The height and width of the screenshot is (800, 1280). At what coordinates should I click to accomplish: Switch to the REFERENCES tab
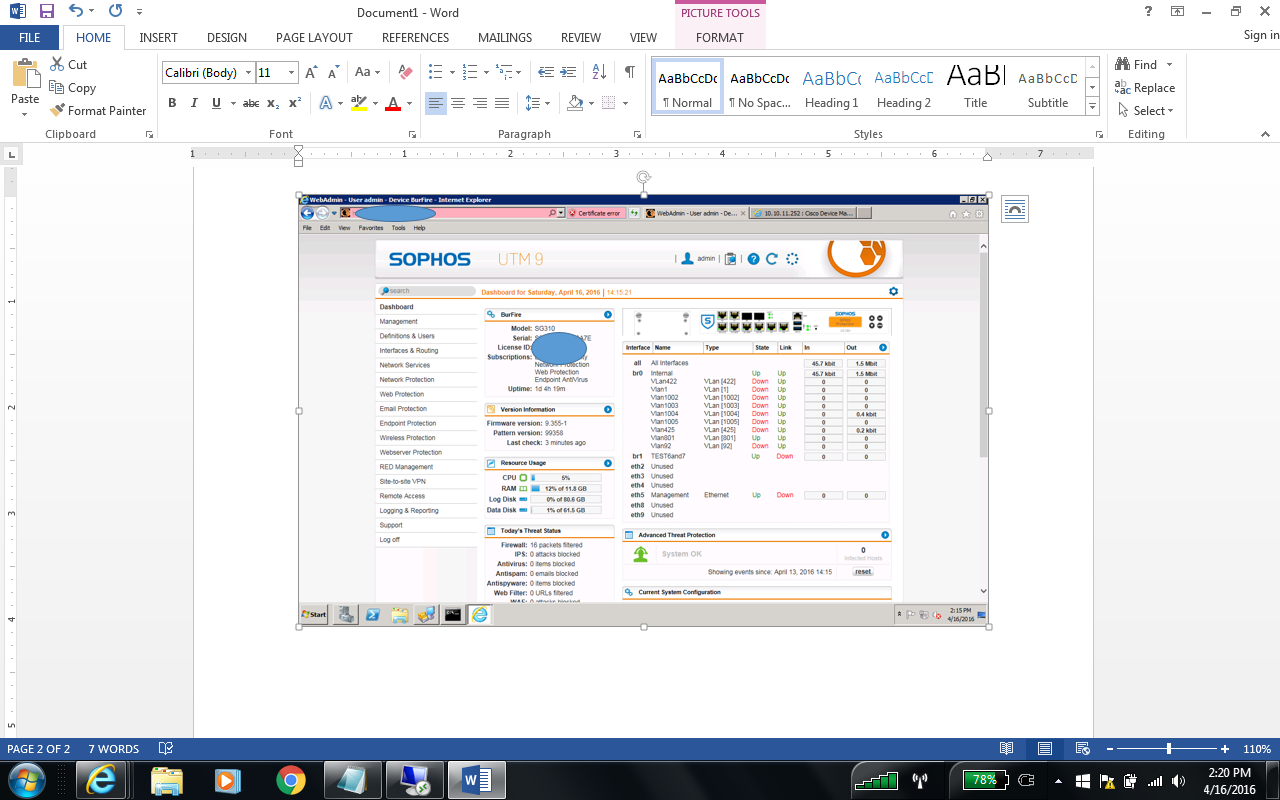click(415, 37)
